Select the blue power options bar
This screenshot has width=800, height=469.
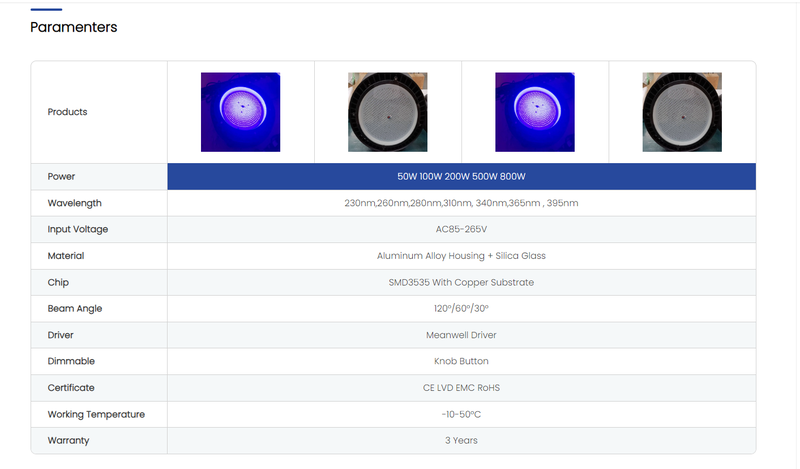tap(461, 177)
